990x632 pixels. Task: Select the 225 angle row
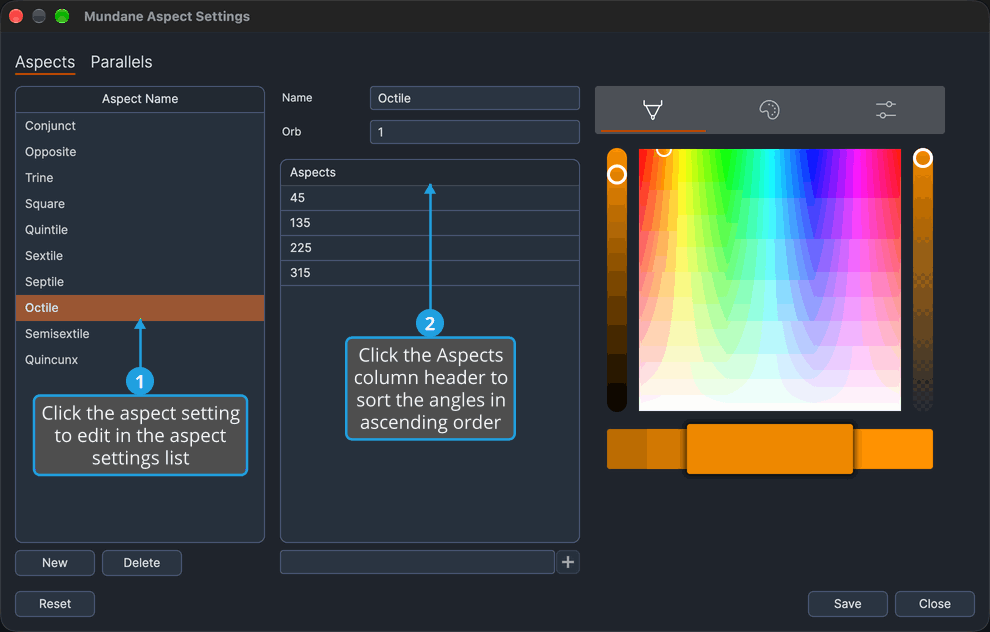coord(429,247)
